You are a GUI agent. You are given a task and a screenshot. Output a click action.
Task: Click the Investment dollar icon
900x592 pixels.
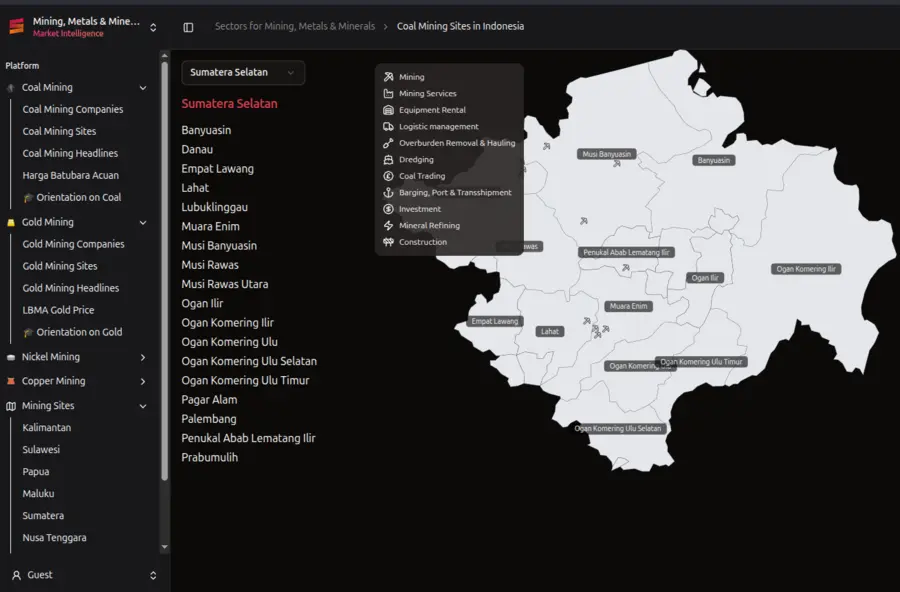click(x=389, y=209)
